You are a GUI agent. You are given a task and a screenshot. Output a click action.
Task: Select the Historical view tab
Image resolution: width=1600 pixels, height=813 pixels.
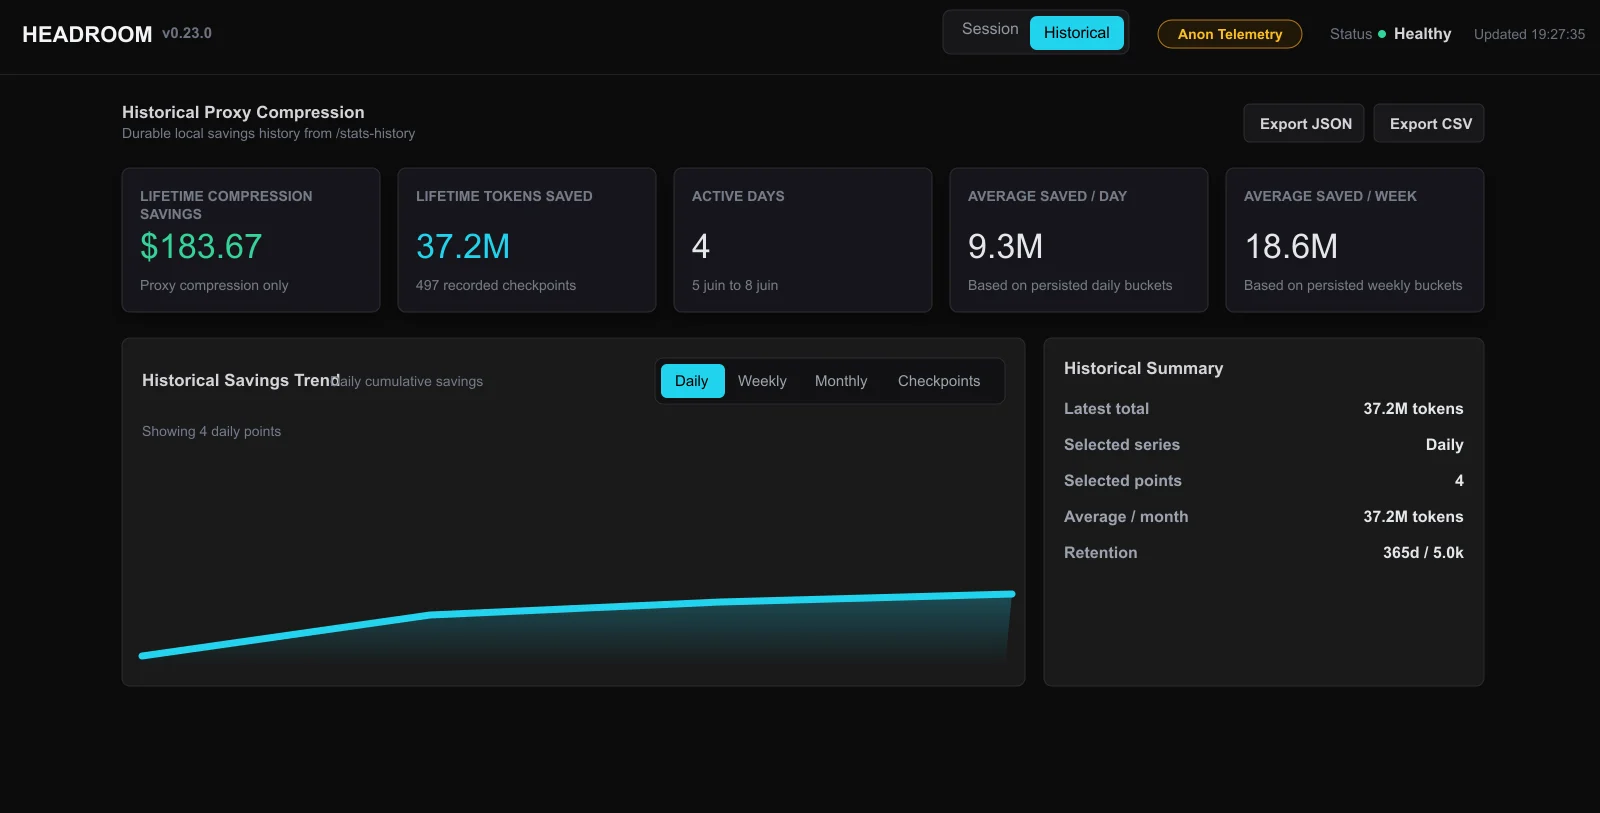pos(1076,33)
